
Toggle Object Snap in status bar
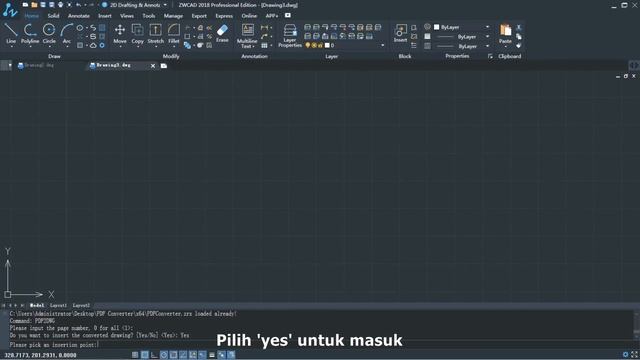coord(173,355)
